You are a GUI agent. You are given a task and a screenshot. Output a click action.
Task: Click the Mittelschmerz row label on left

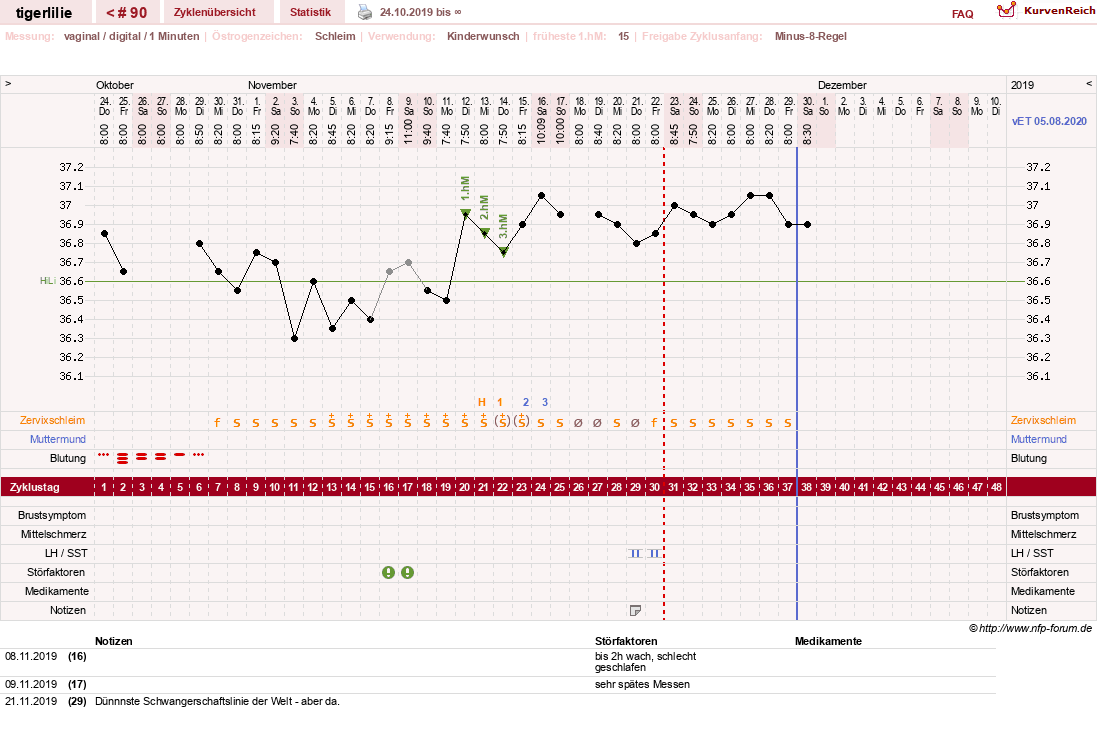[53, 535]
